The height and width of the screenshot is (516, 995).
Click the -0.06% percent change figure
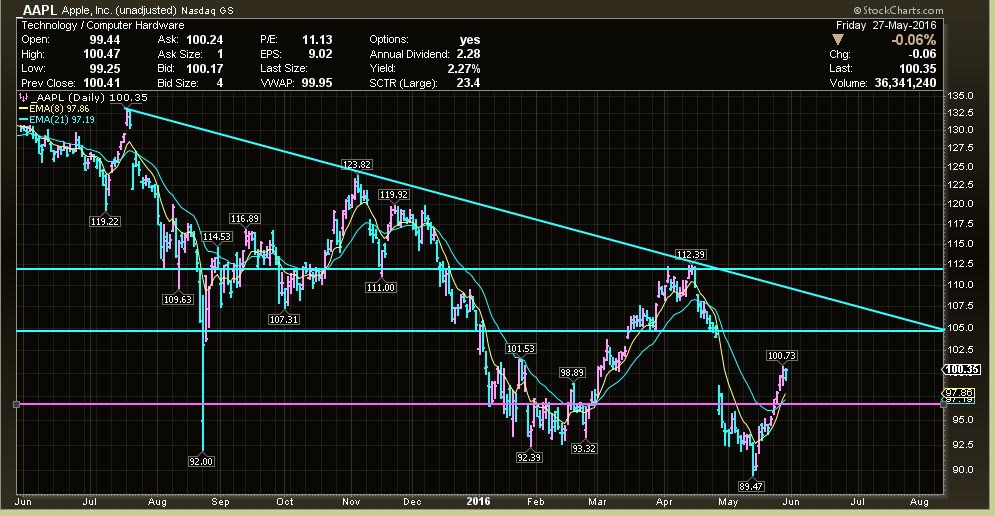click(x=913, y=39)
